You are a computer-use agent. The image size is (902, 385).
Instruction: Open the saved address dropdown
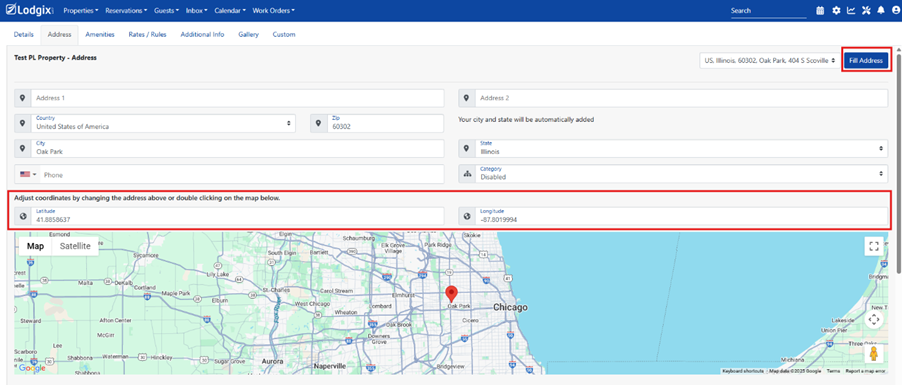point(769,60)
